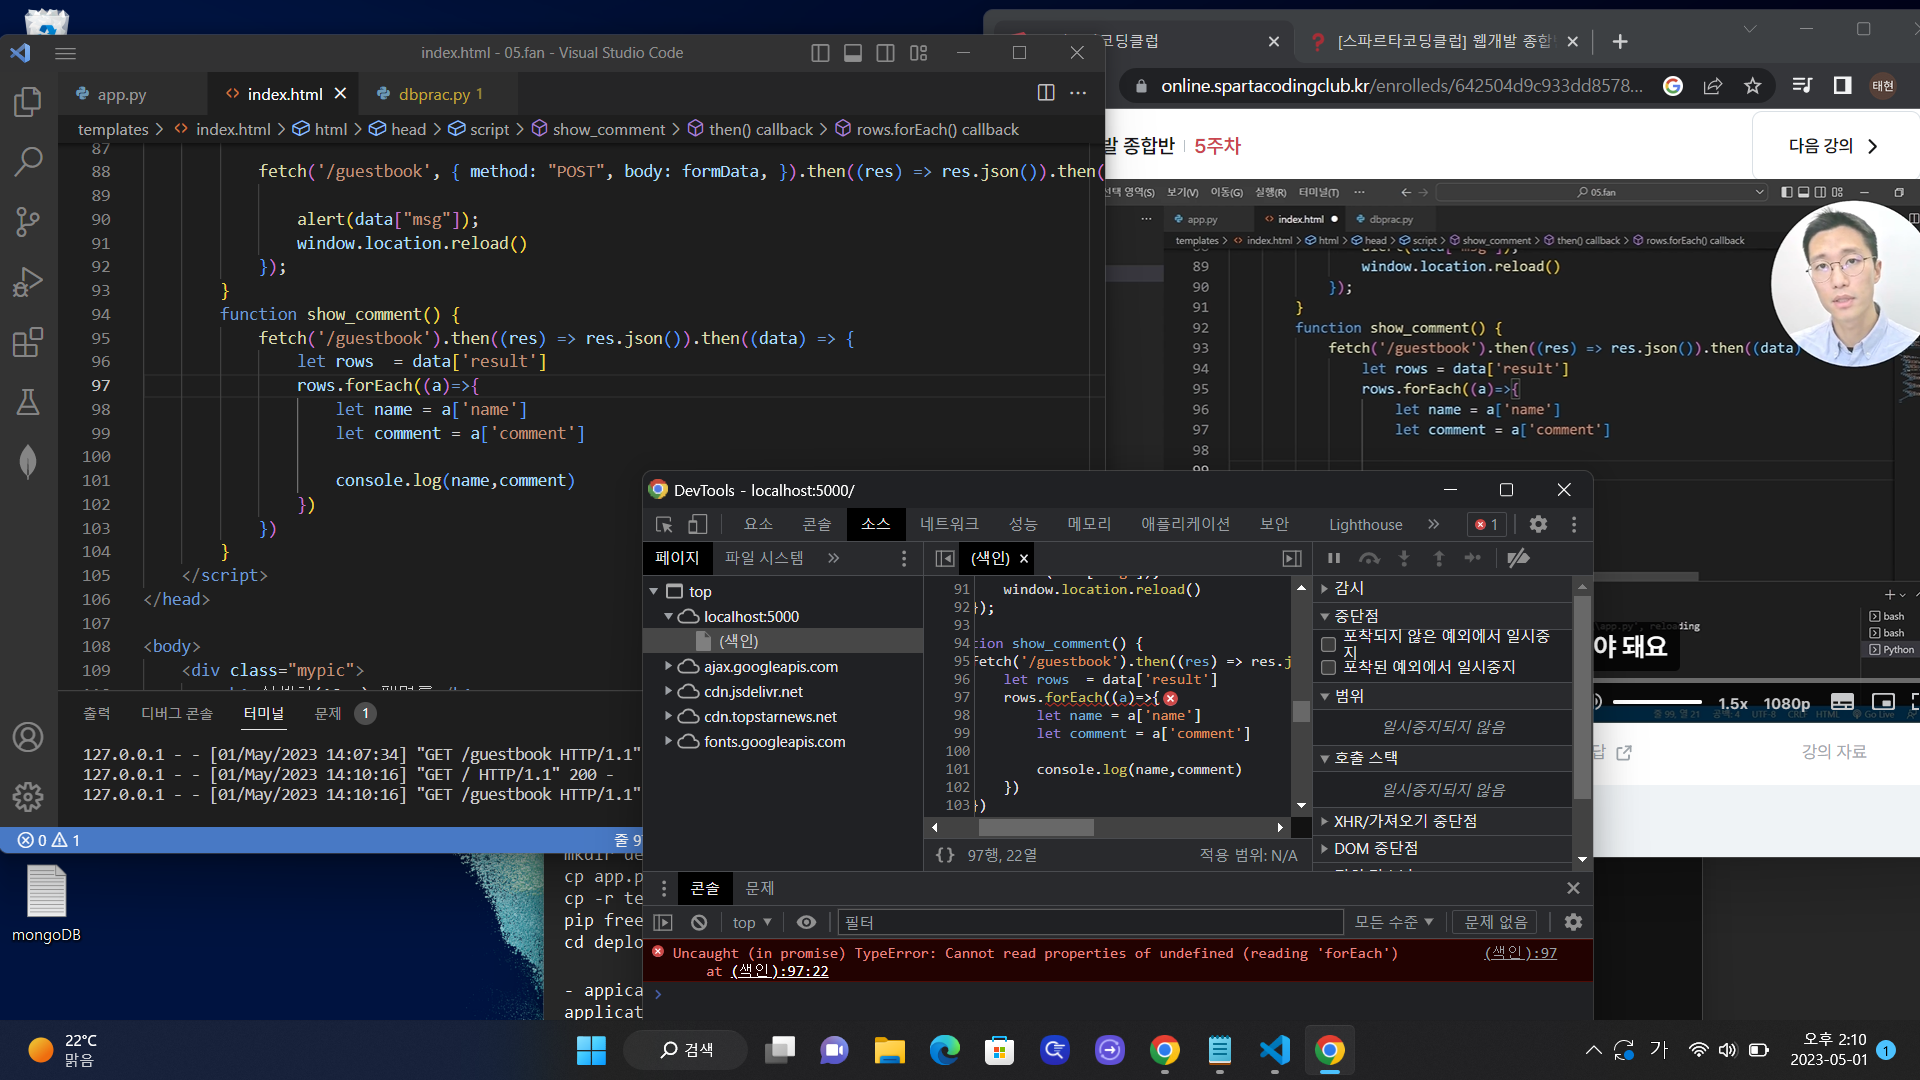Viewport: 1920px width, 1080px height.
Task: Hide the DevTools file navigator pane
Action: click(944, 558)
